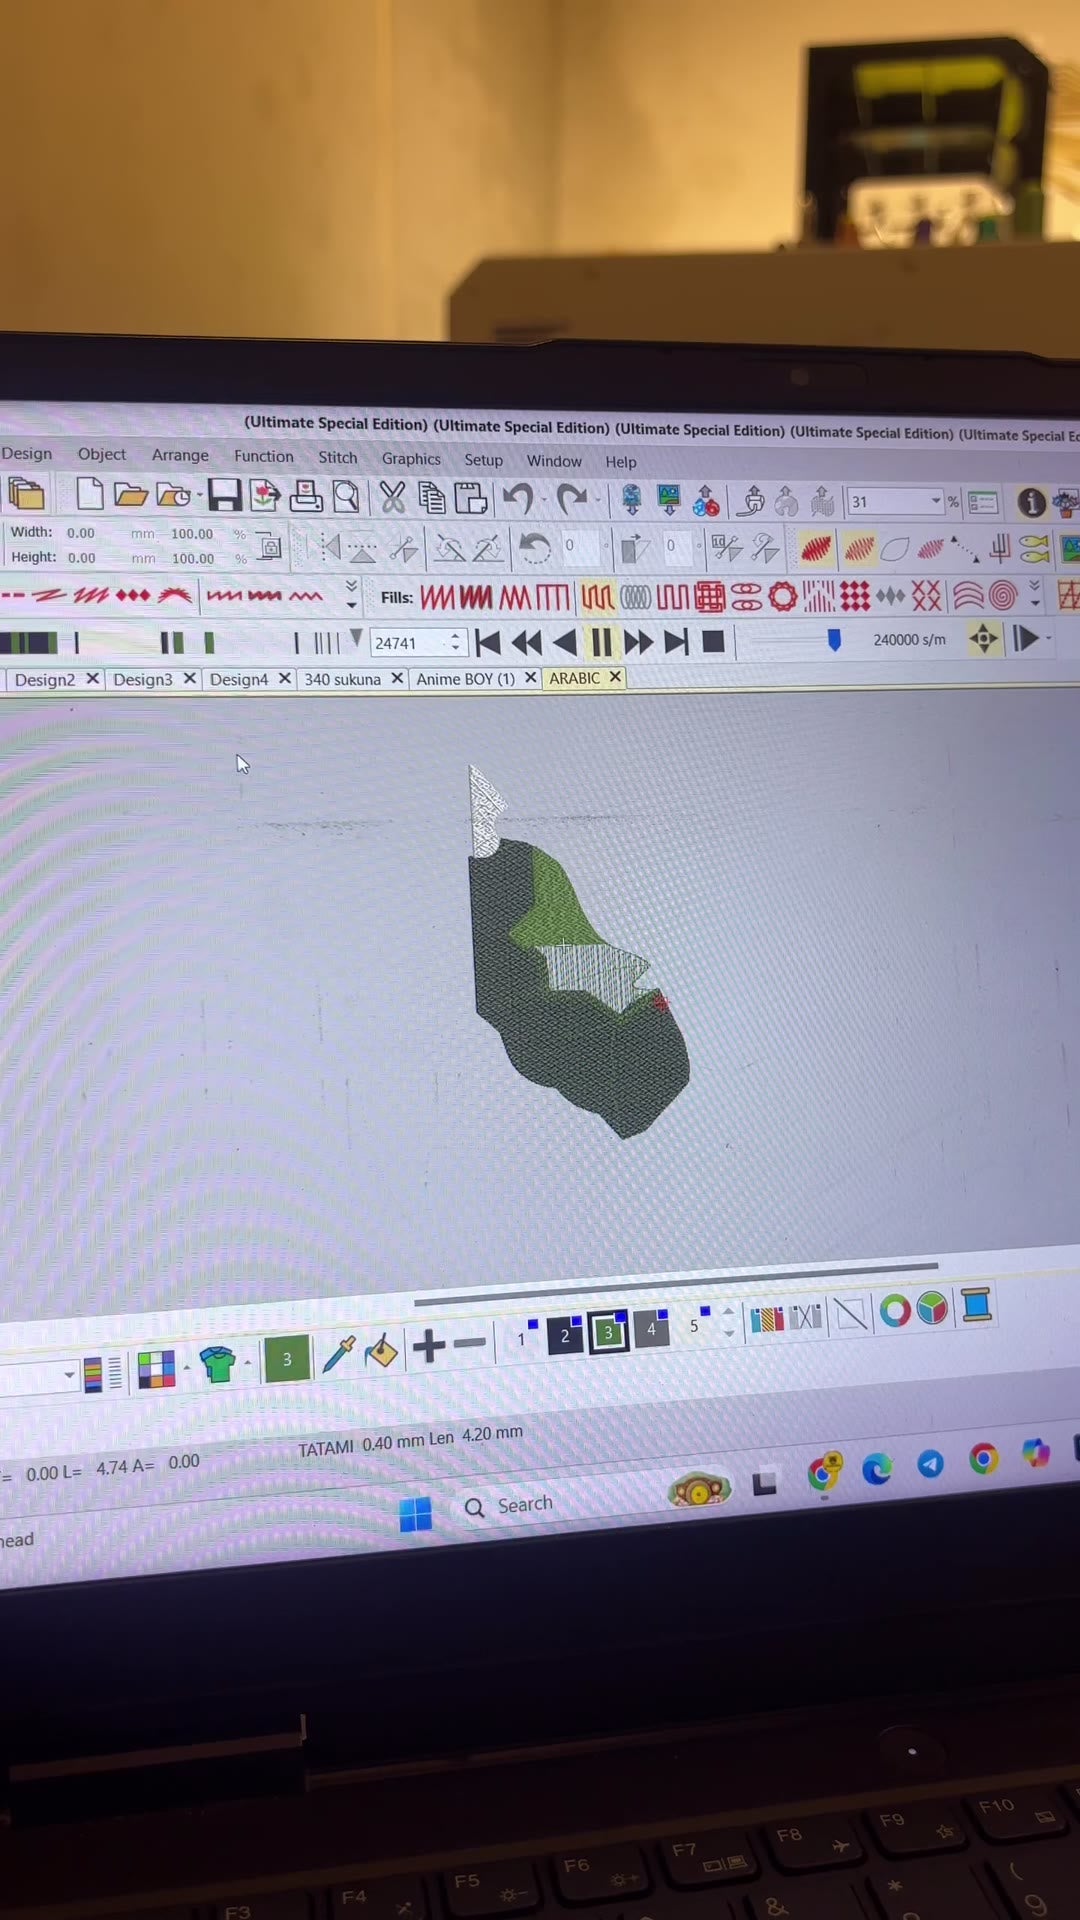Image resolution: width=1080 pixels, height=1920 pixels.
Task: Open the Arrange menu
Action: coord(180,455)
